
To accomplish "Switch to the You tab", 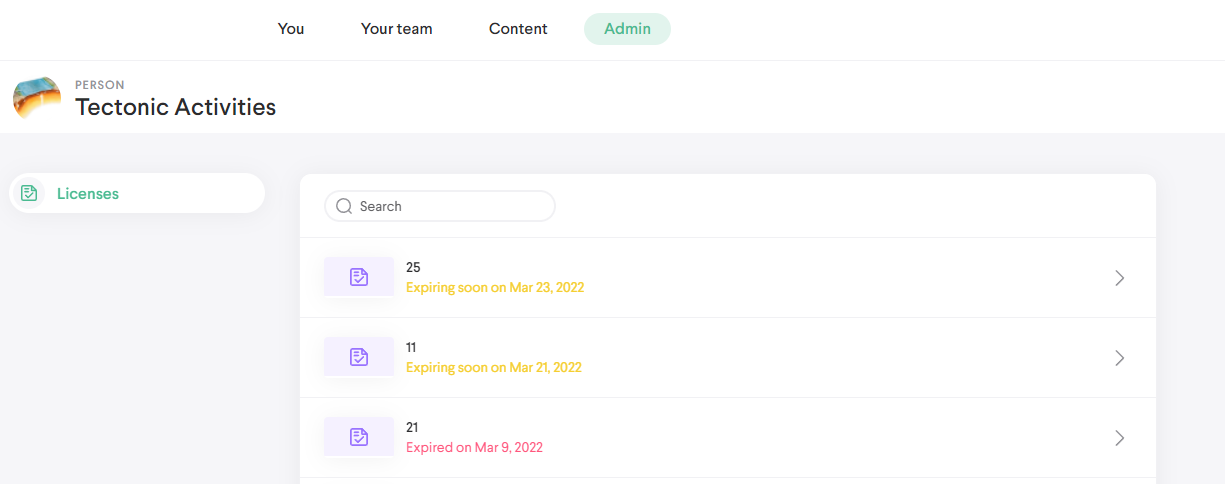I will [x=291, y=29].
